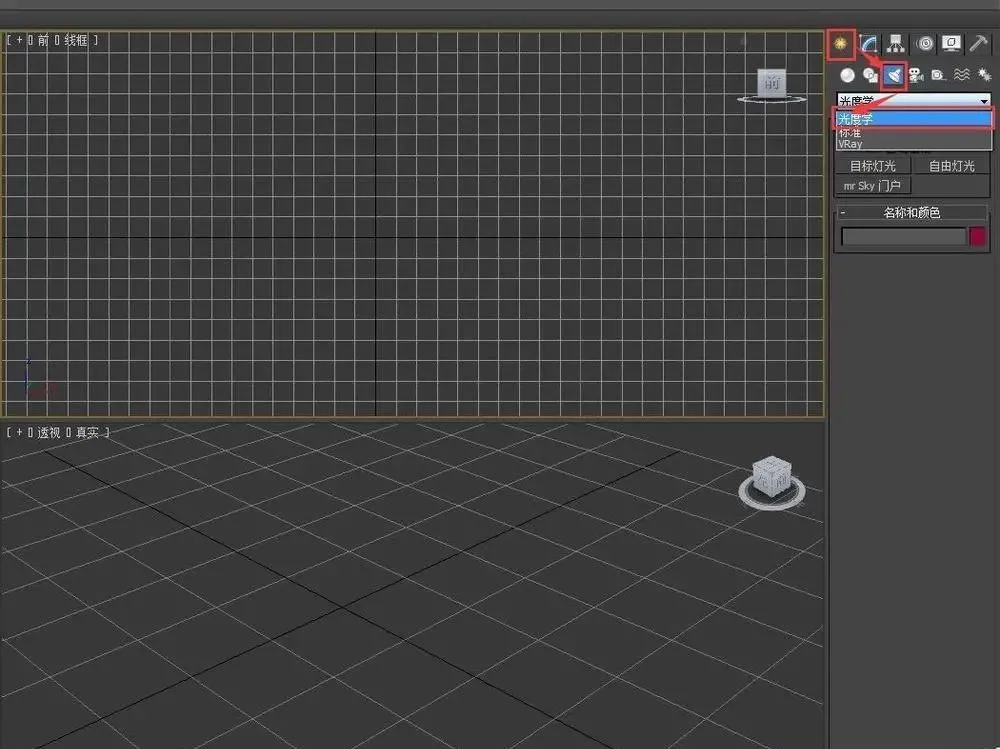Screen dimensions: 1000x749
Task: Click the object name input field
Action: point(904,237)
